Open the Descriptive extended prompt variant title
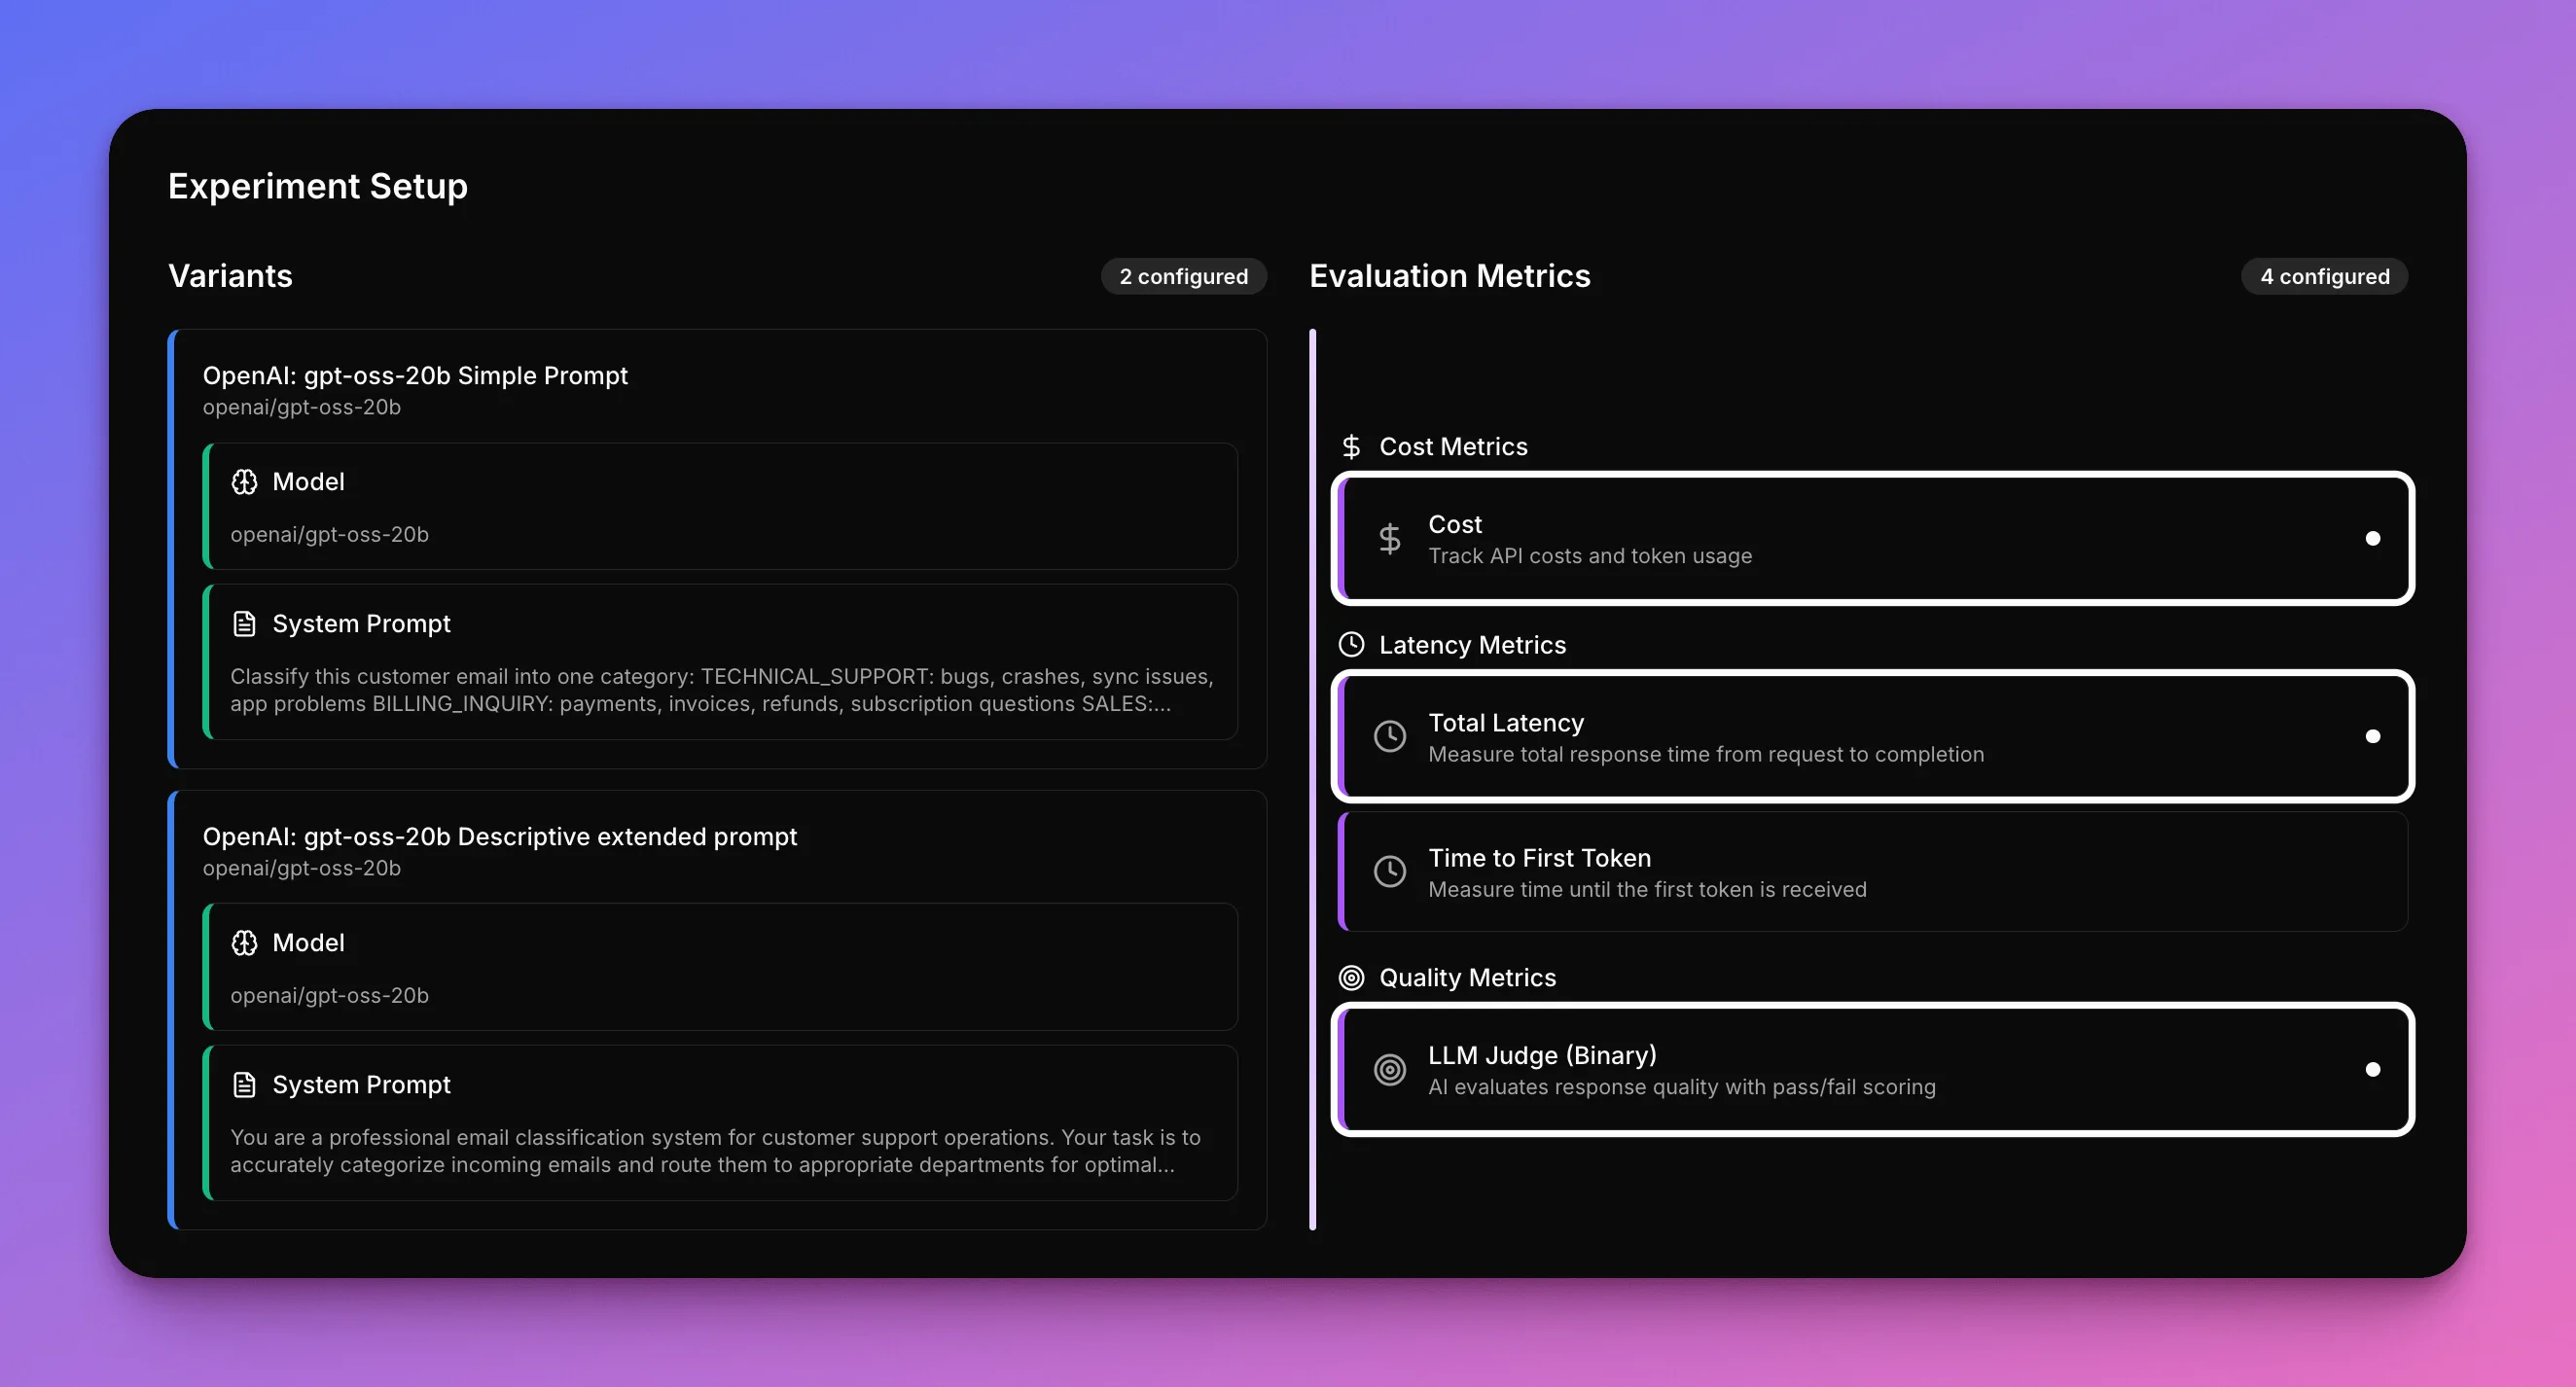Image resolution: width=2576 pixels, height=1387 pixels. point(499,837)
